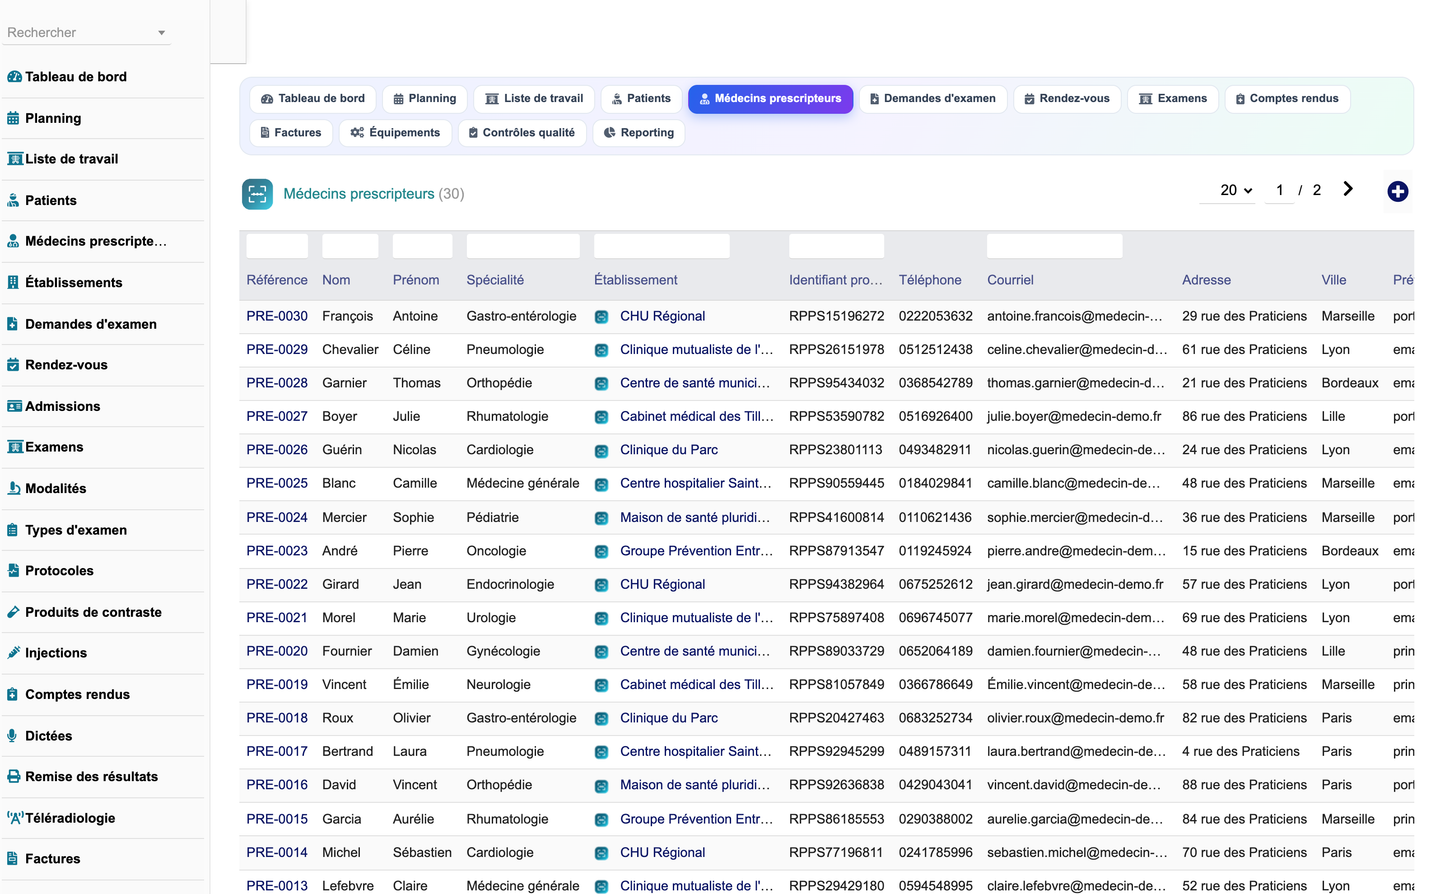Image resolution: width=1445 pixels, height=894 pixels.
Task: Click the Prénom filter field
Action: [422, 246]
